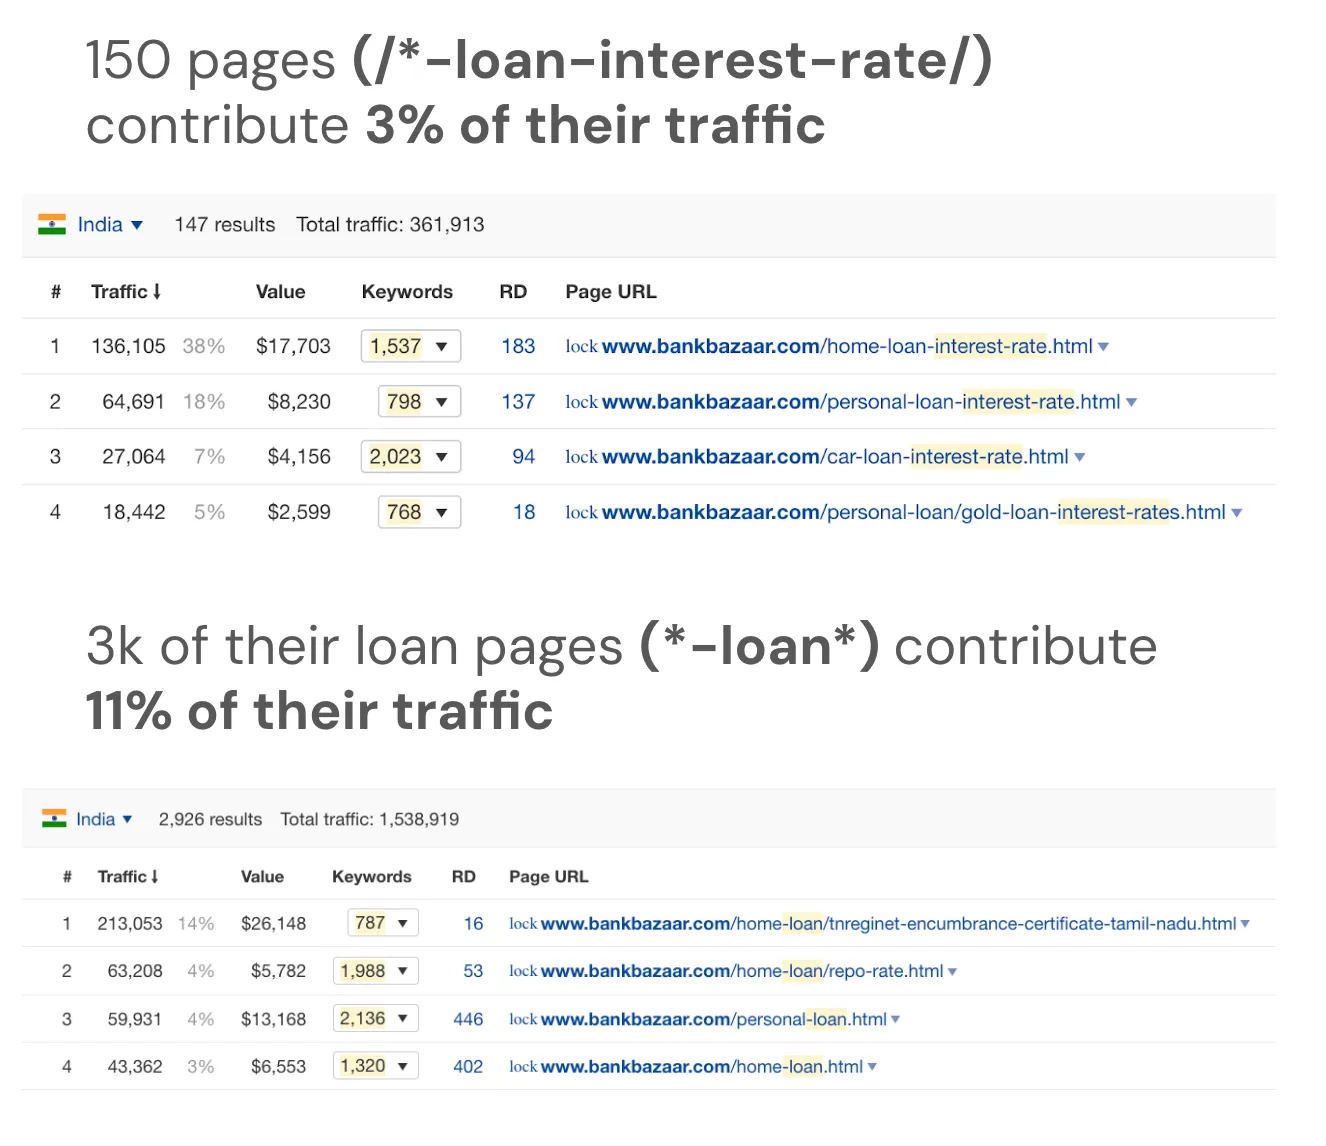The image size is (1326, 1146).
Task: Click the Total traffic: 1,538,919 text
Action: coord(370,819)
